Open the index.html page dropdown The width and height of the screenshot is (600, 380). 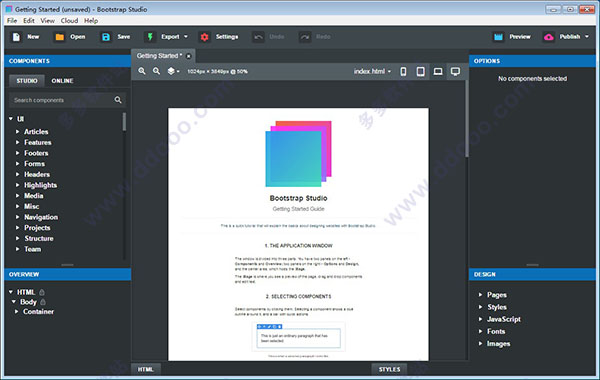click(373, 71)
